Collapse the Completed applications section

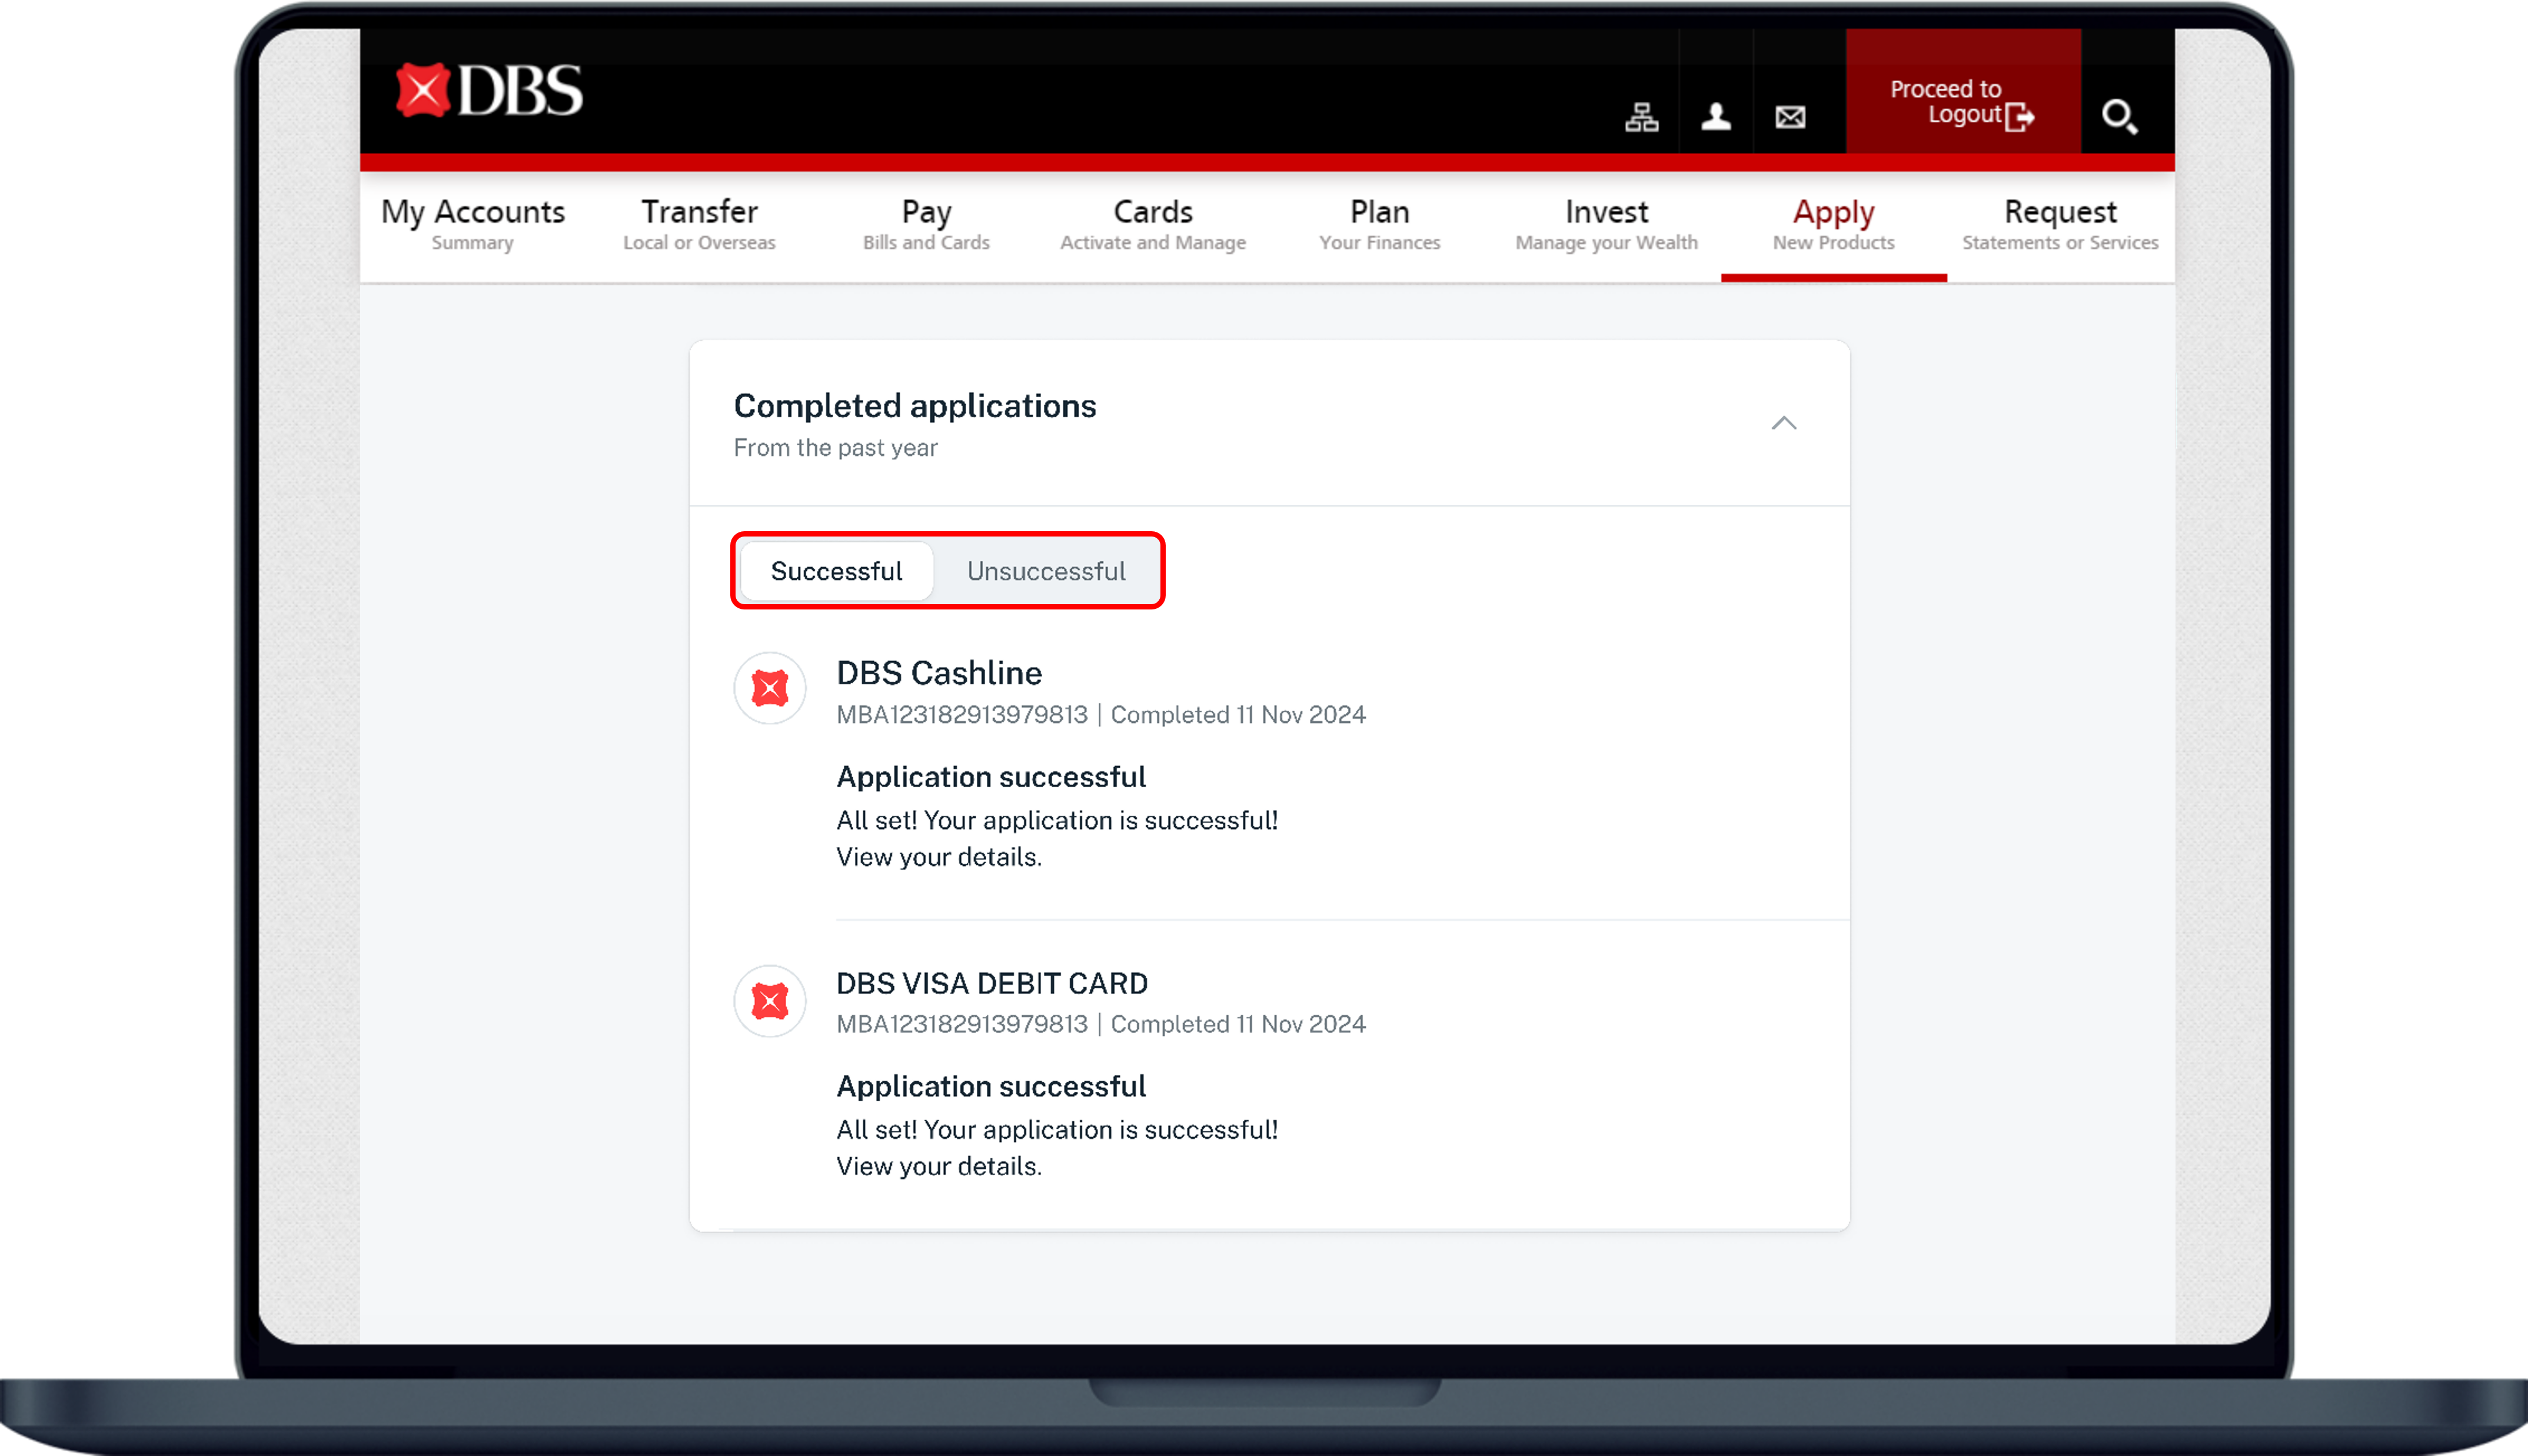click(1784, 423)
